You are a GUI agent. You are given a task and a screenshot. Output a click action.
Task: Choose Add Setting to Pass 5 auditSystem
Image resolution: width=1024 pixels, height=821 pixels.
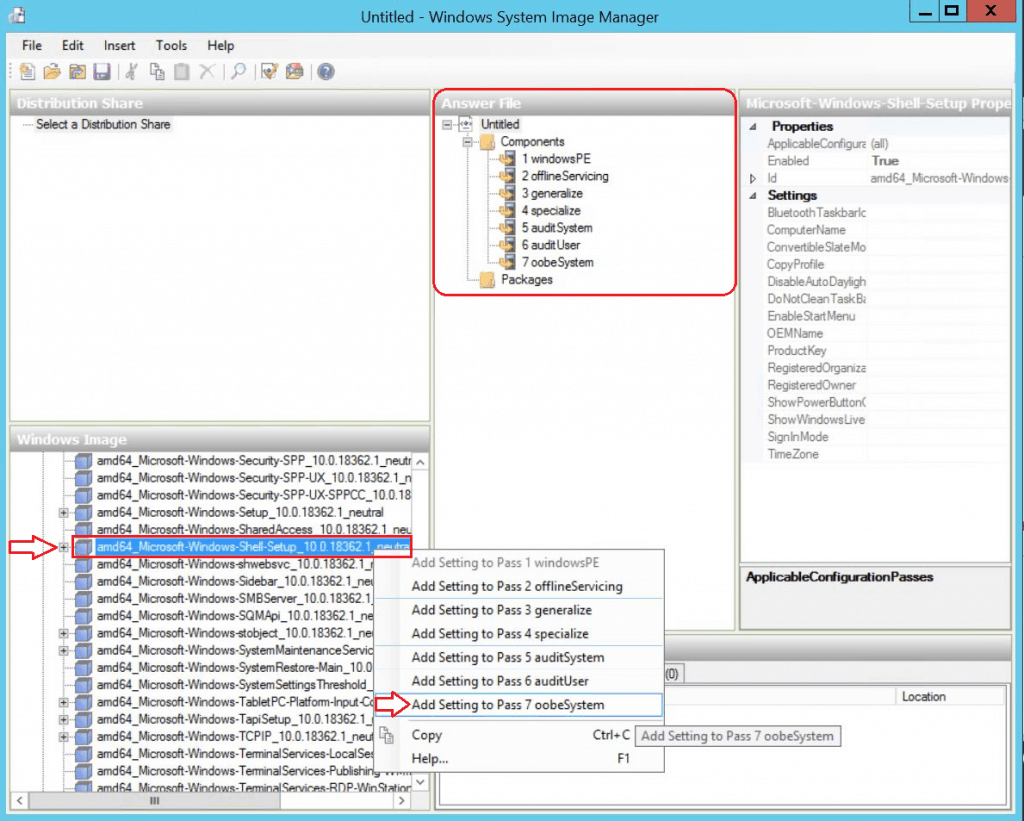coord(519,658)
